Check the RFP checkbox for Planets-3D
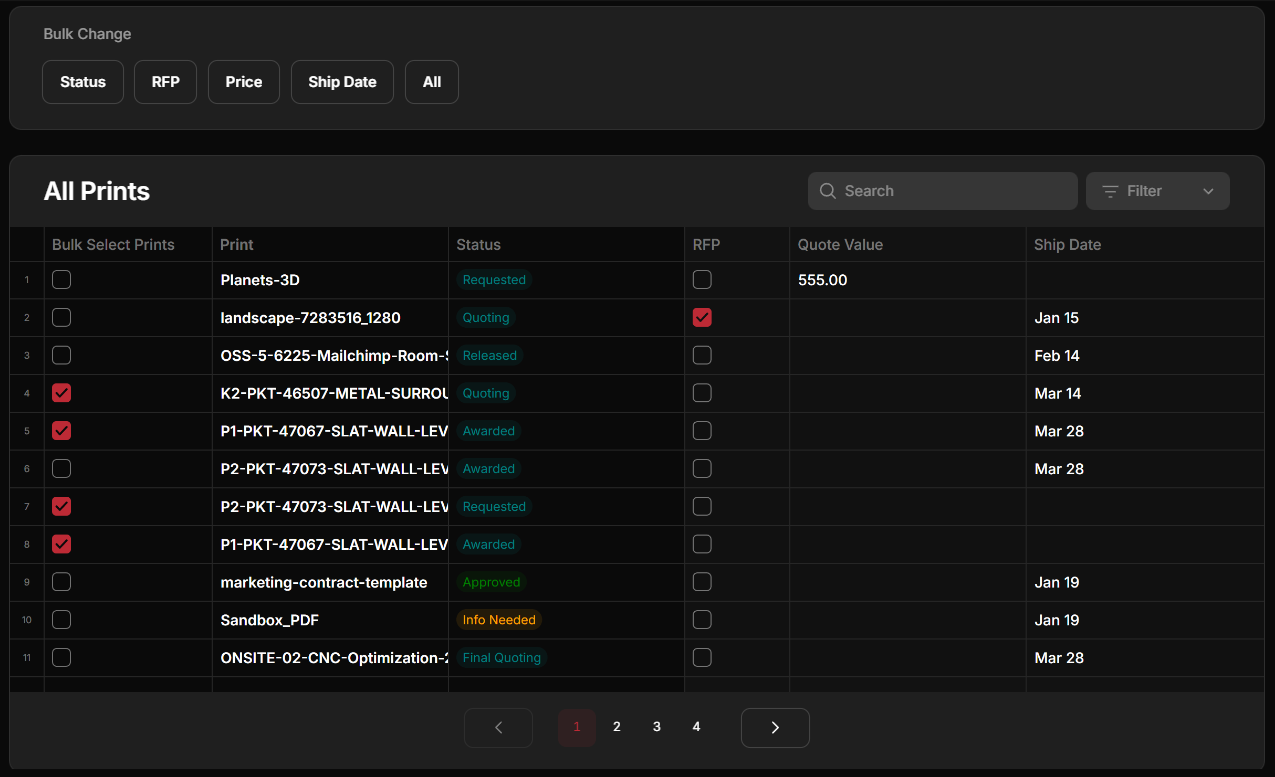Viewport: 1275px width, 777px height. [x=702, y=280]
